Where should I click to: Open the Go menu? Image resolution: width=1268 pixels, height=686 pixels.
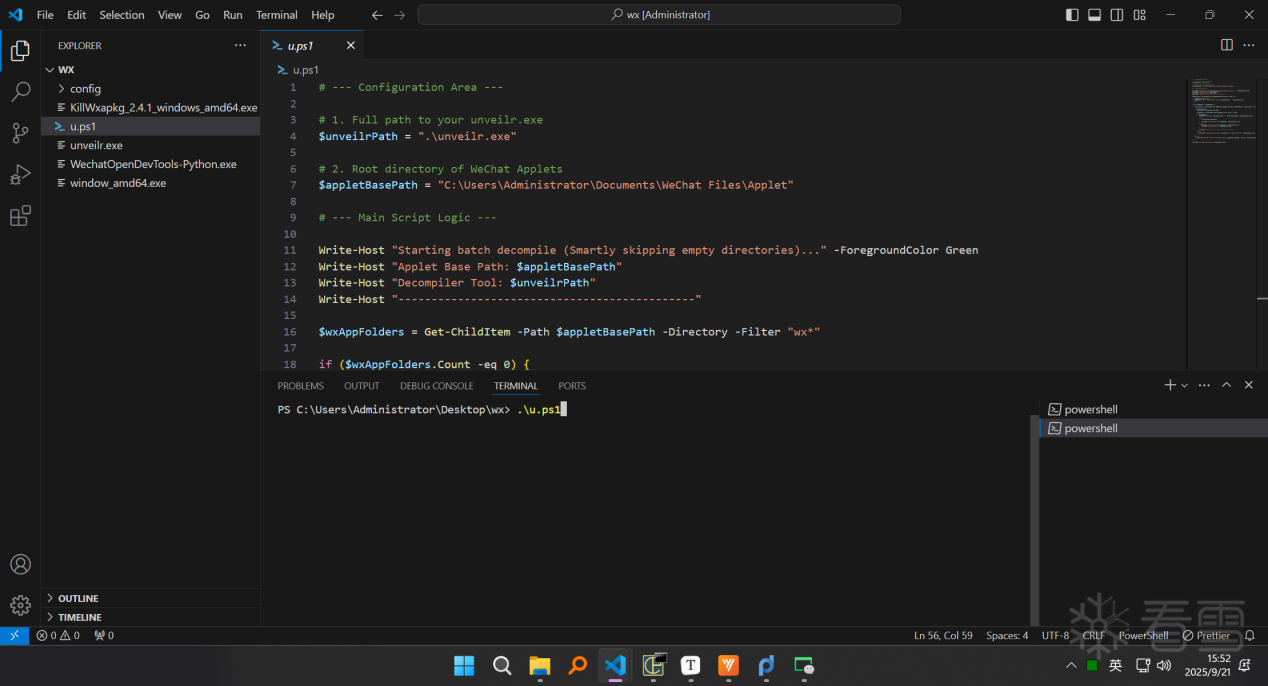203,15
